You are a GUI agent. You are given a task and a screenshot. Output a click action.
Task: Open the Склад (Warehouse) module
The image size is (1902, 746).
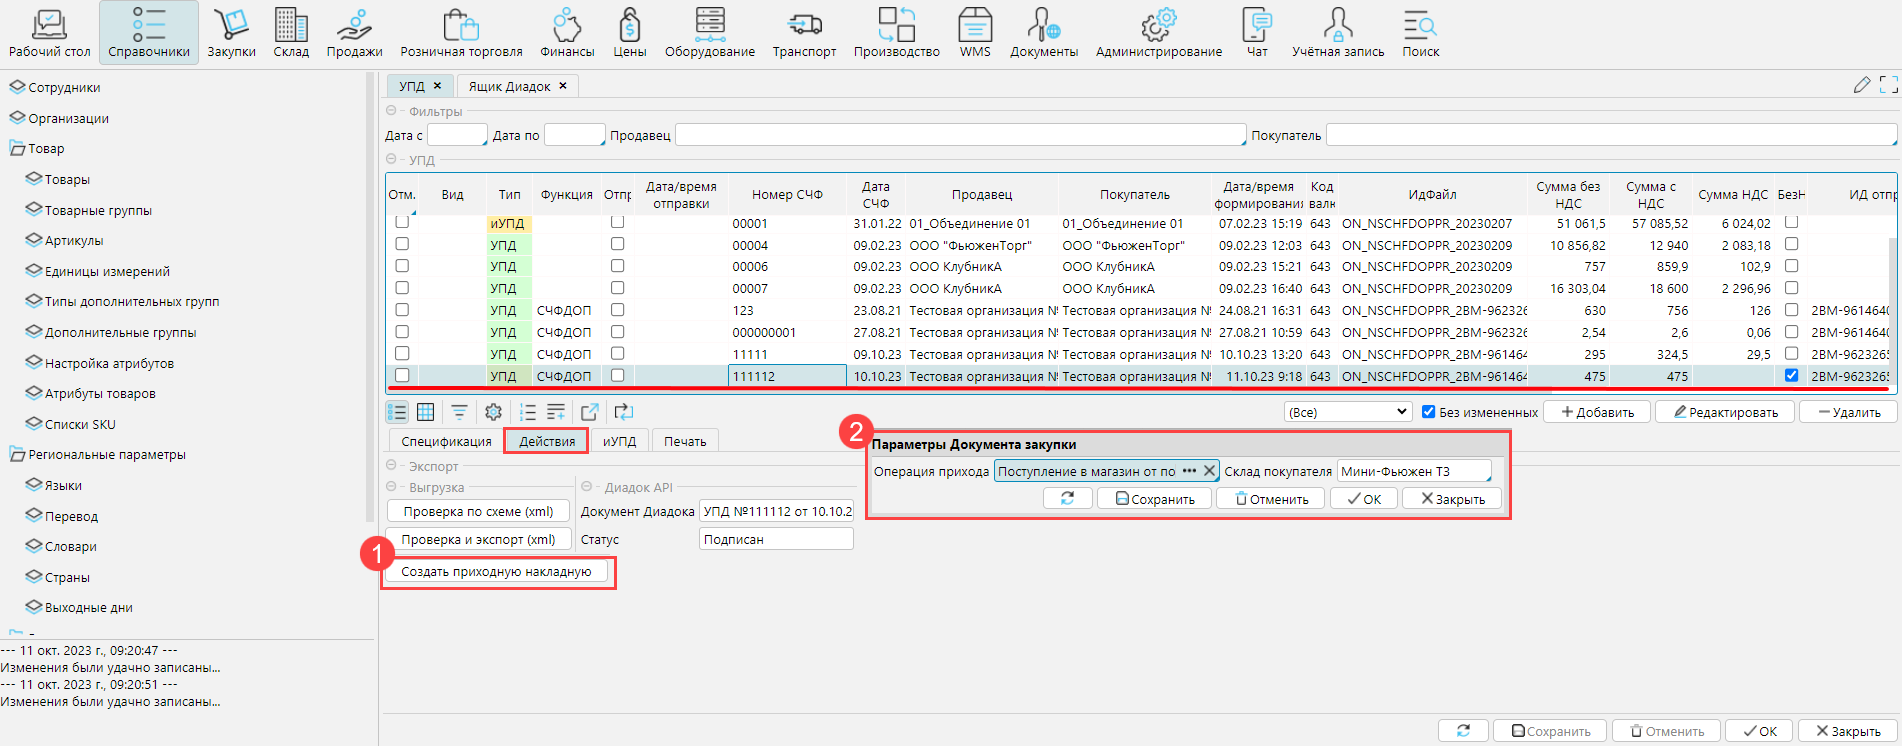point(291,32)
